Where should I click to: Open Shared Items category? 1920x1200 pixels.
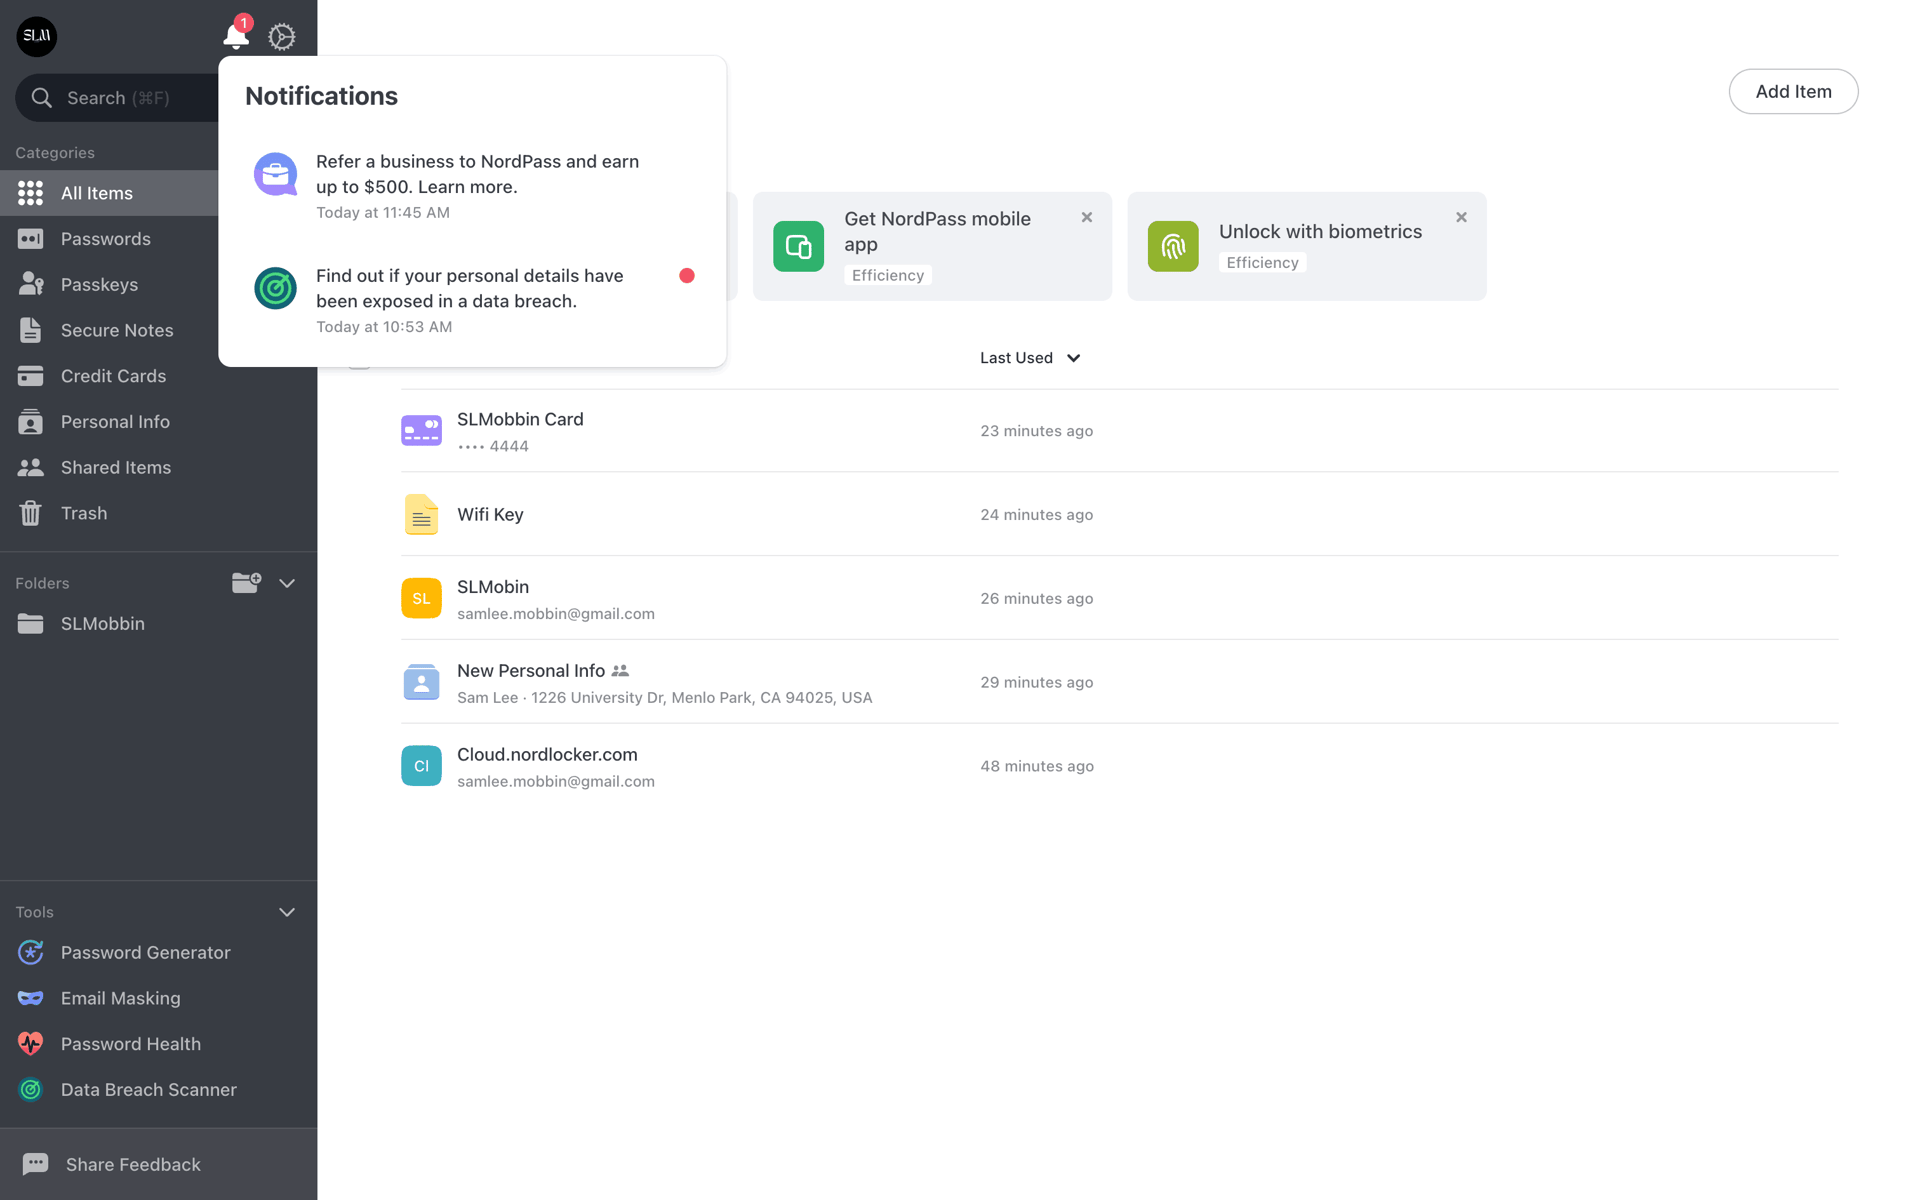(158, 468)
